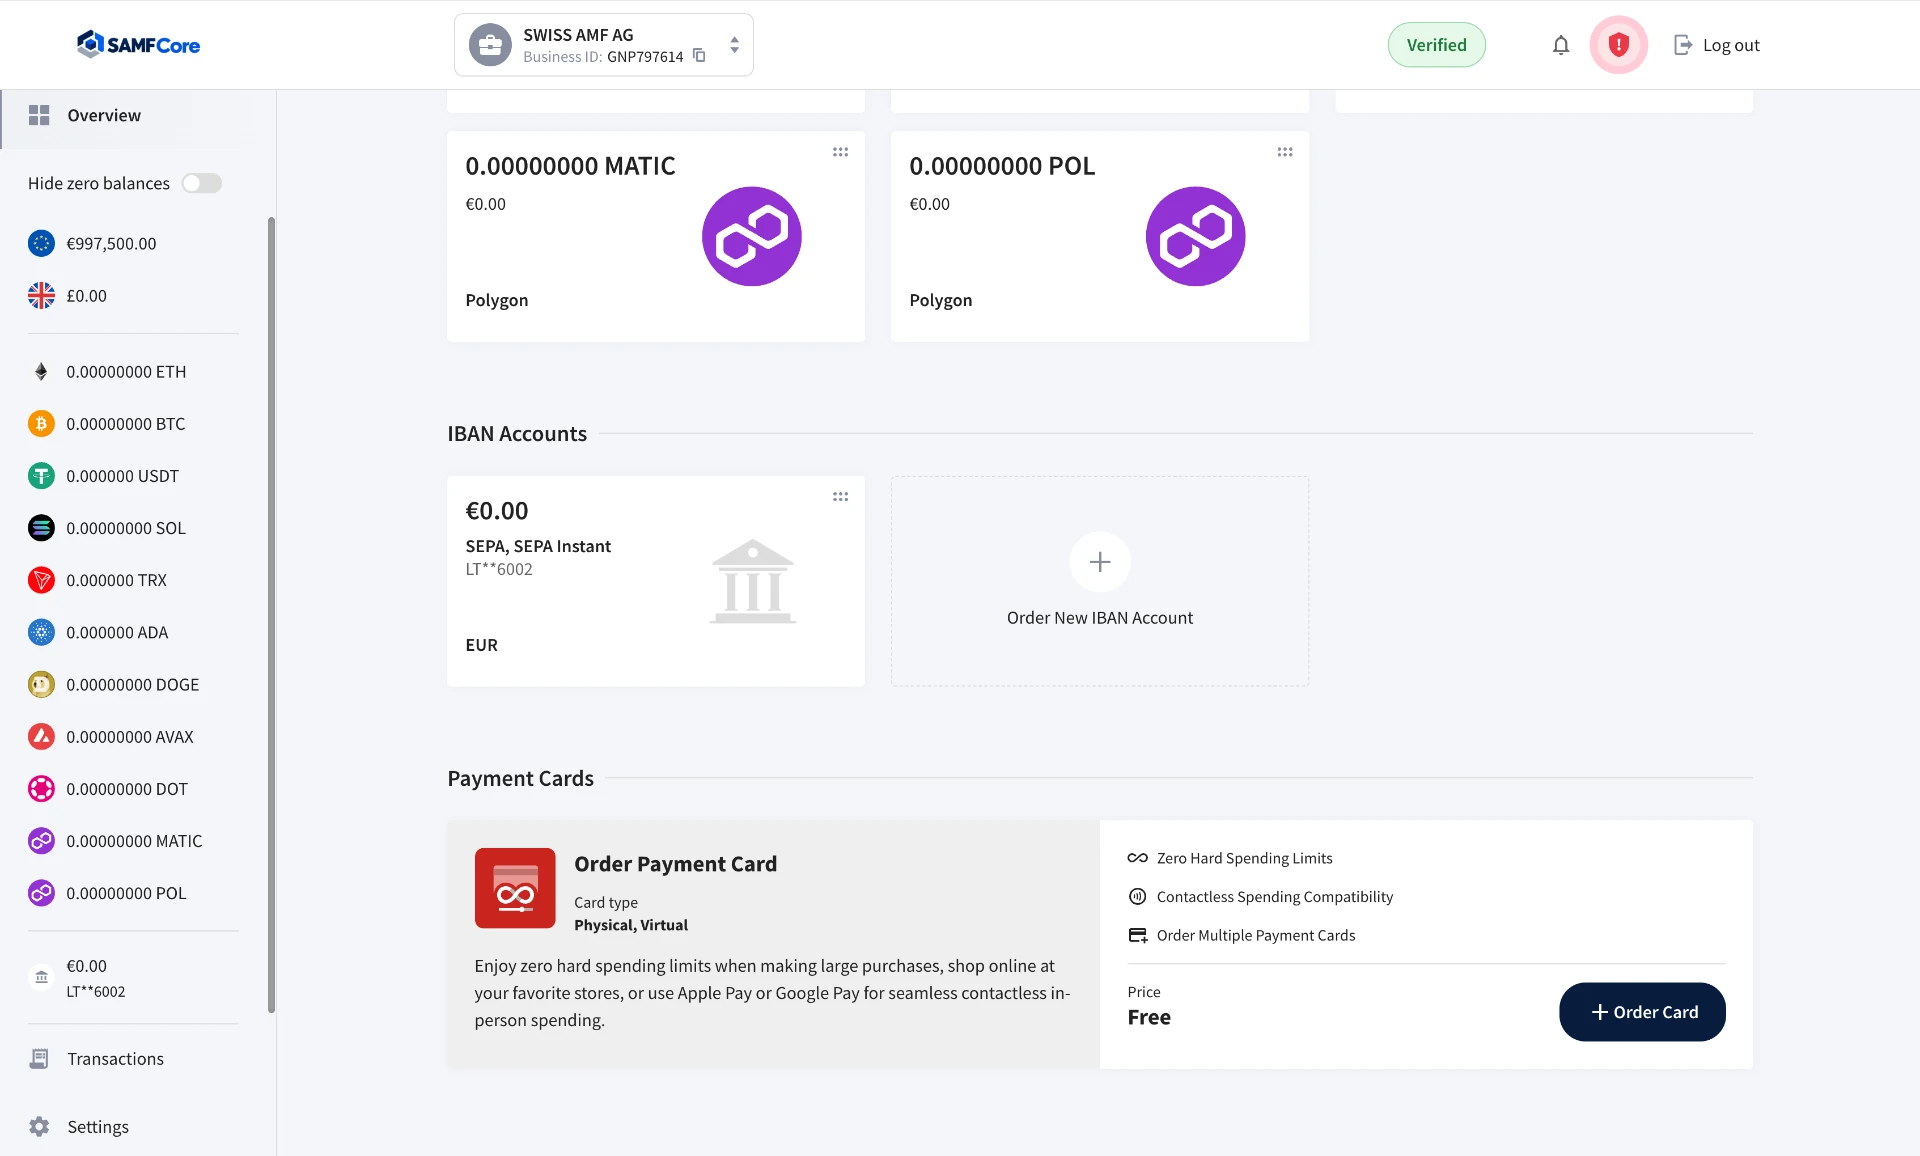This screenshot has height=1156, width=1920.
Task: Select the DOT balance in the sidebar
Action: pos(107,788)
